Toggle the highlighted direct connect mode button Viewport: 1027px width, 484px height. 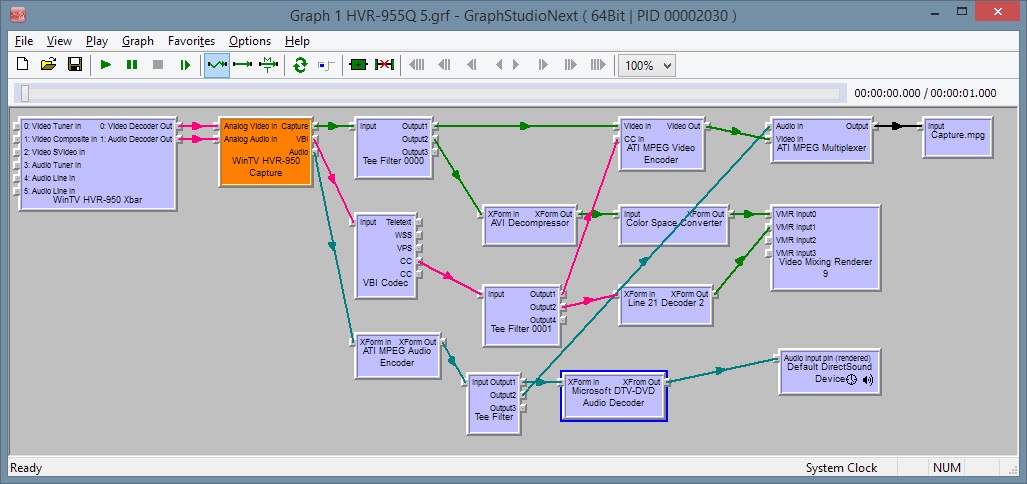217,65
